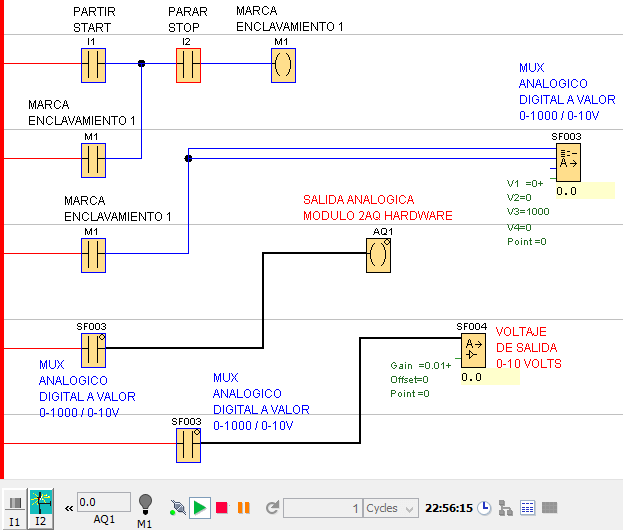Click the M1 flag lamp indicator
Screen dimensions: 625x530
145,504
